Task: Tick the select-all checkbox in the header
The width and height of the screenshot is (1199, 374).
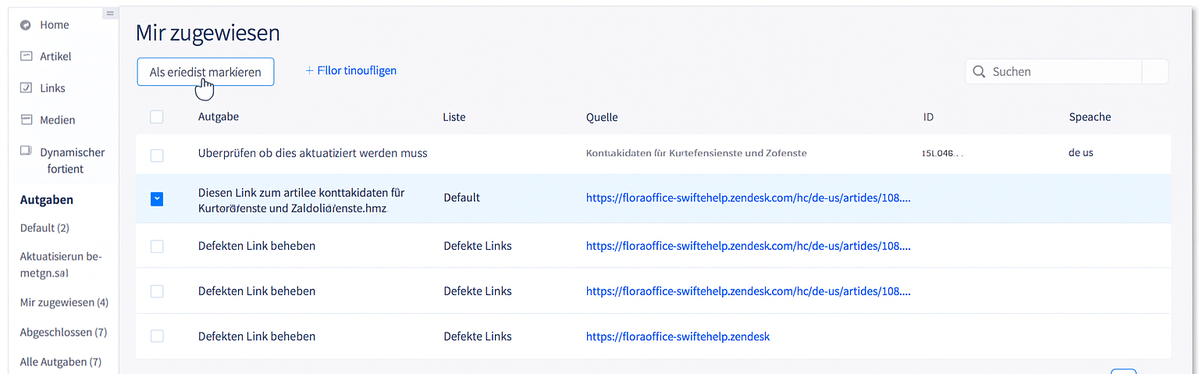Action: point(157,117)
